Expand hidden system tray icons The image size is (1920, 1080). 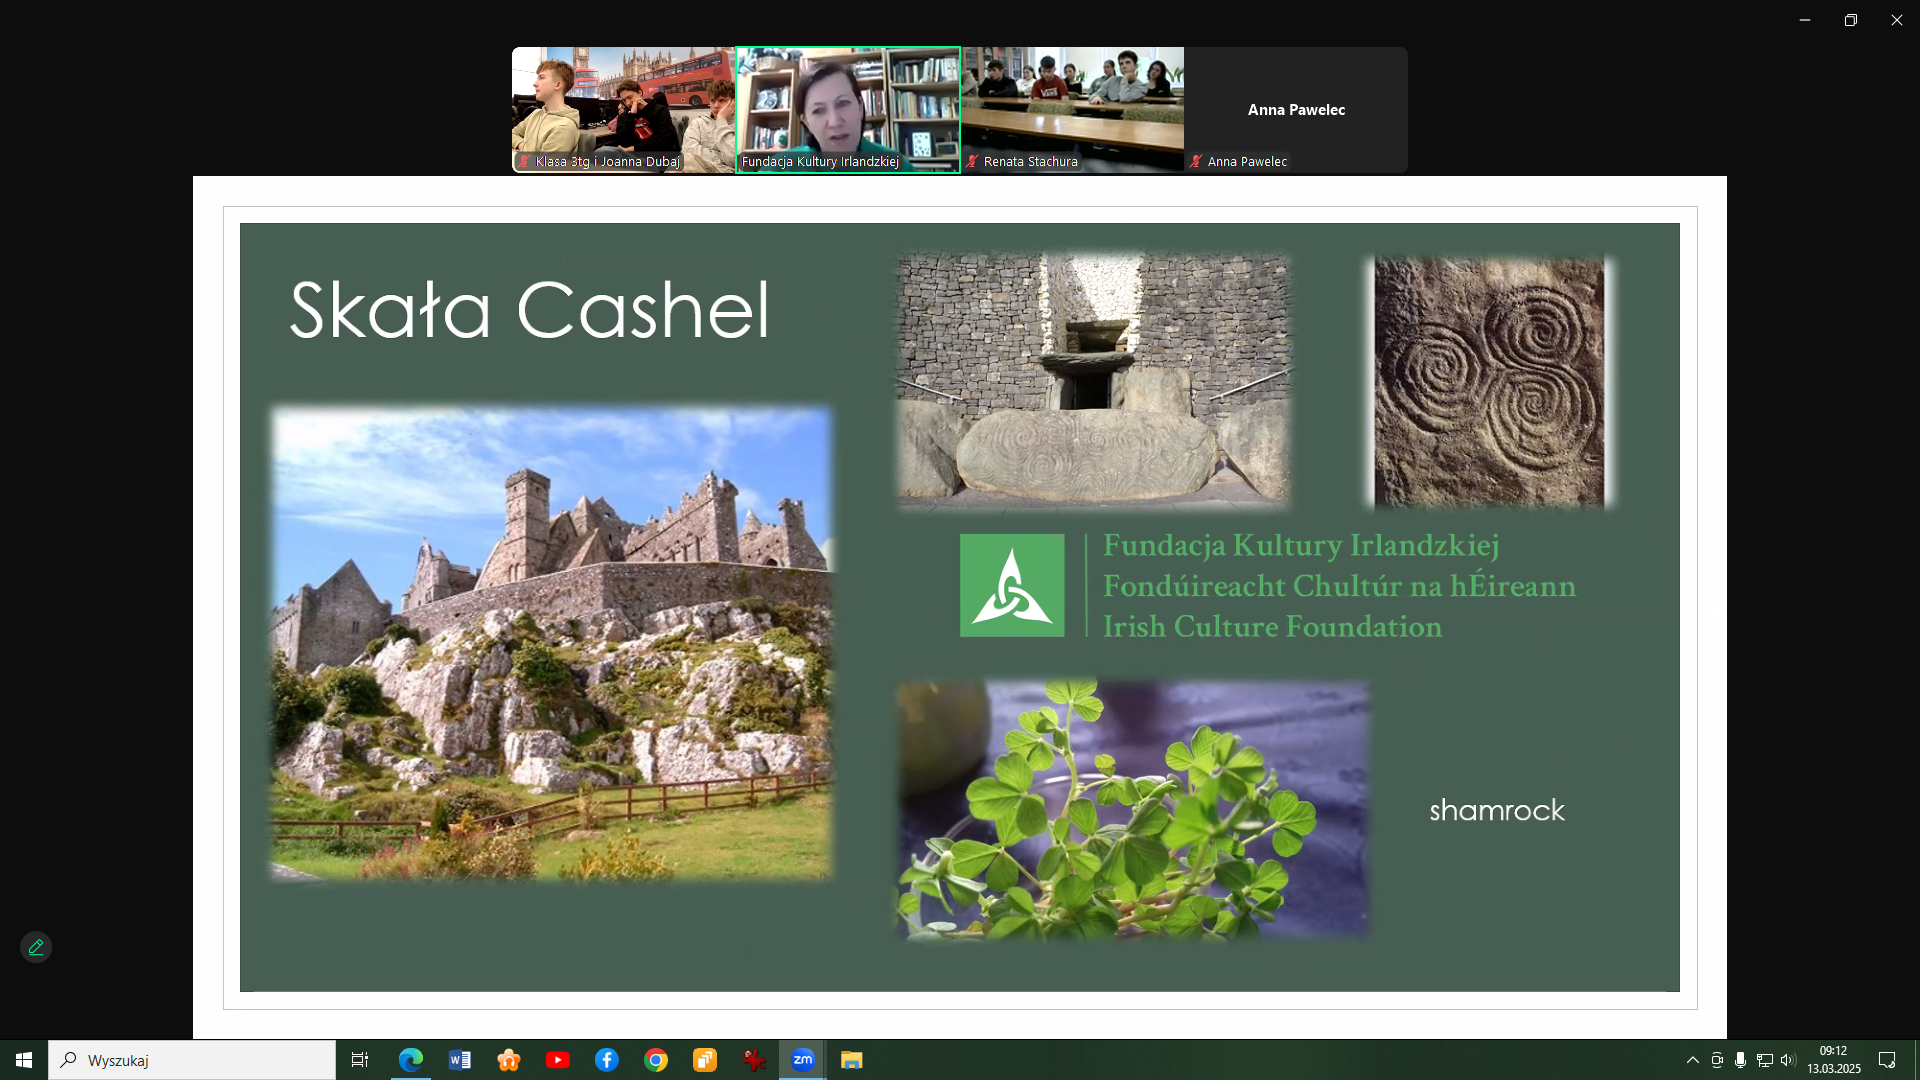(x=1692, y=1060)
